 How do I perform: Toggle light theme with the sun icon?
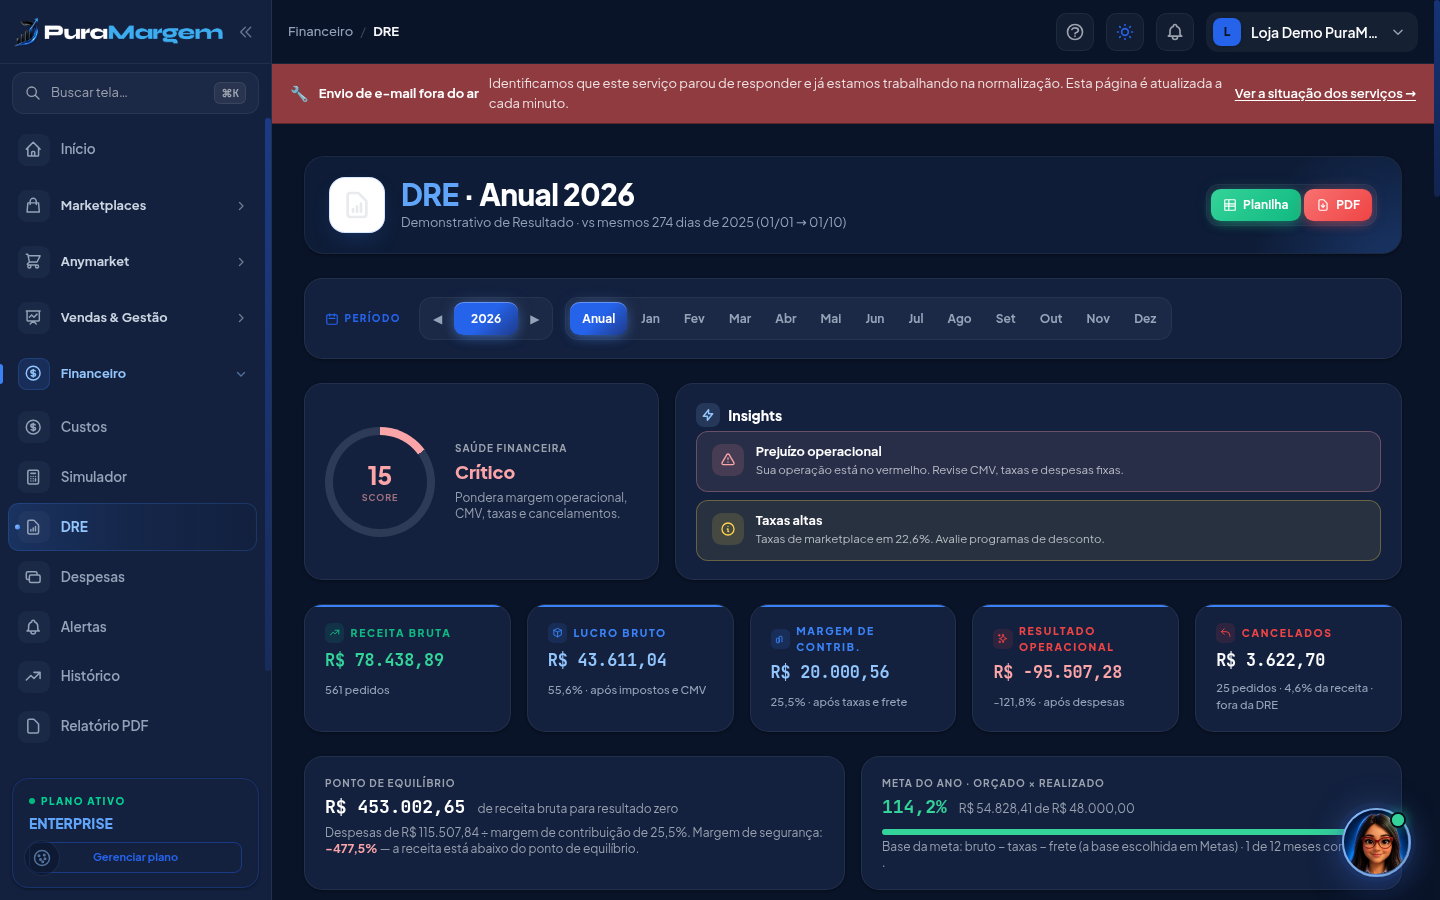coord(1125,32)
